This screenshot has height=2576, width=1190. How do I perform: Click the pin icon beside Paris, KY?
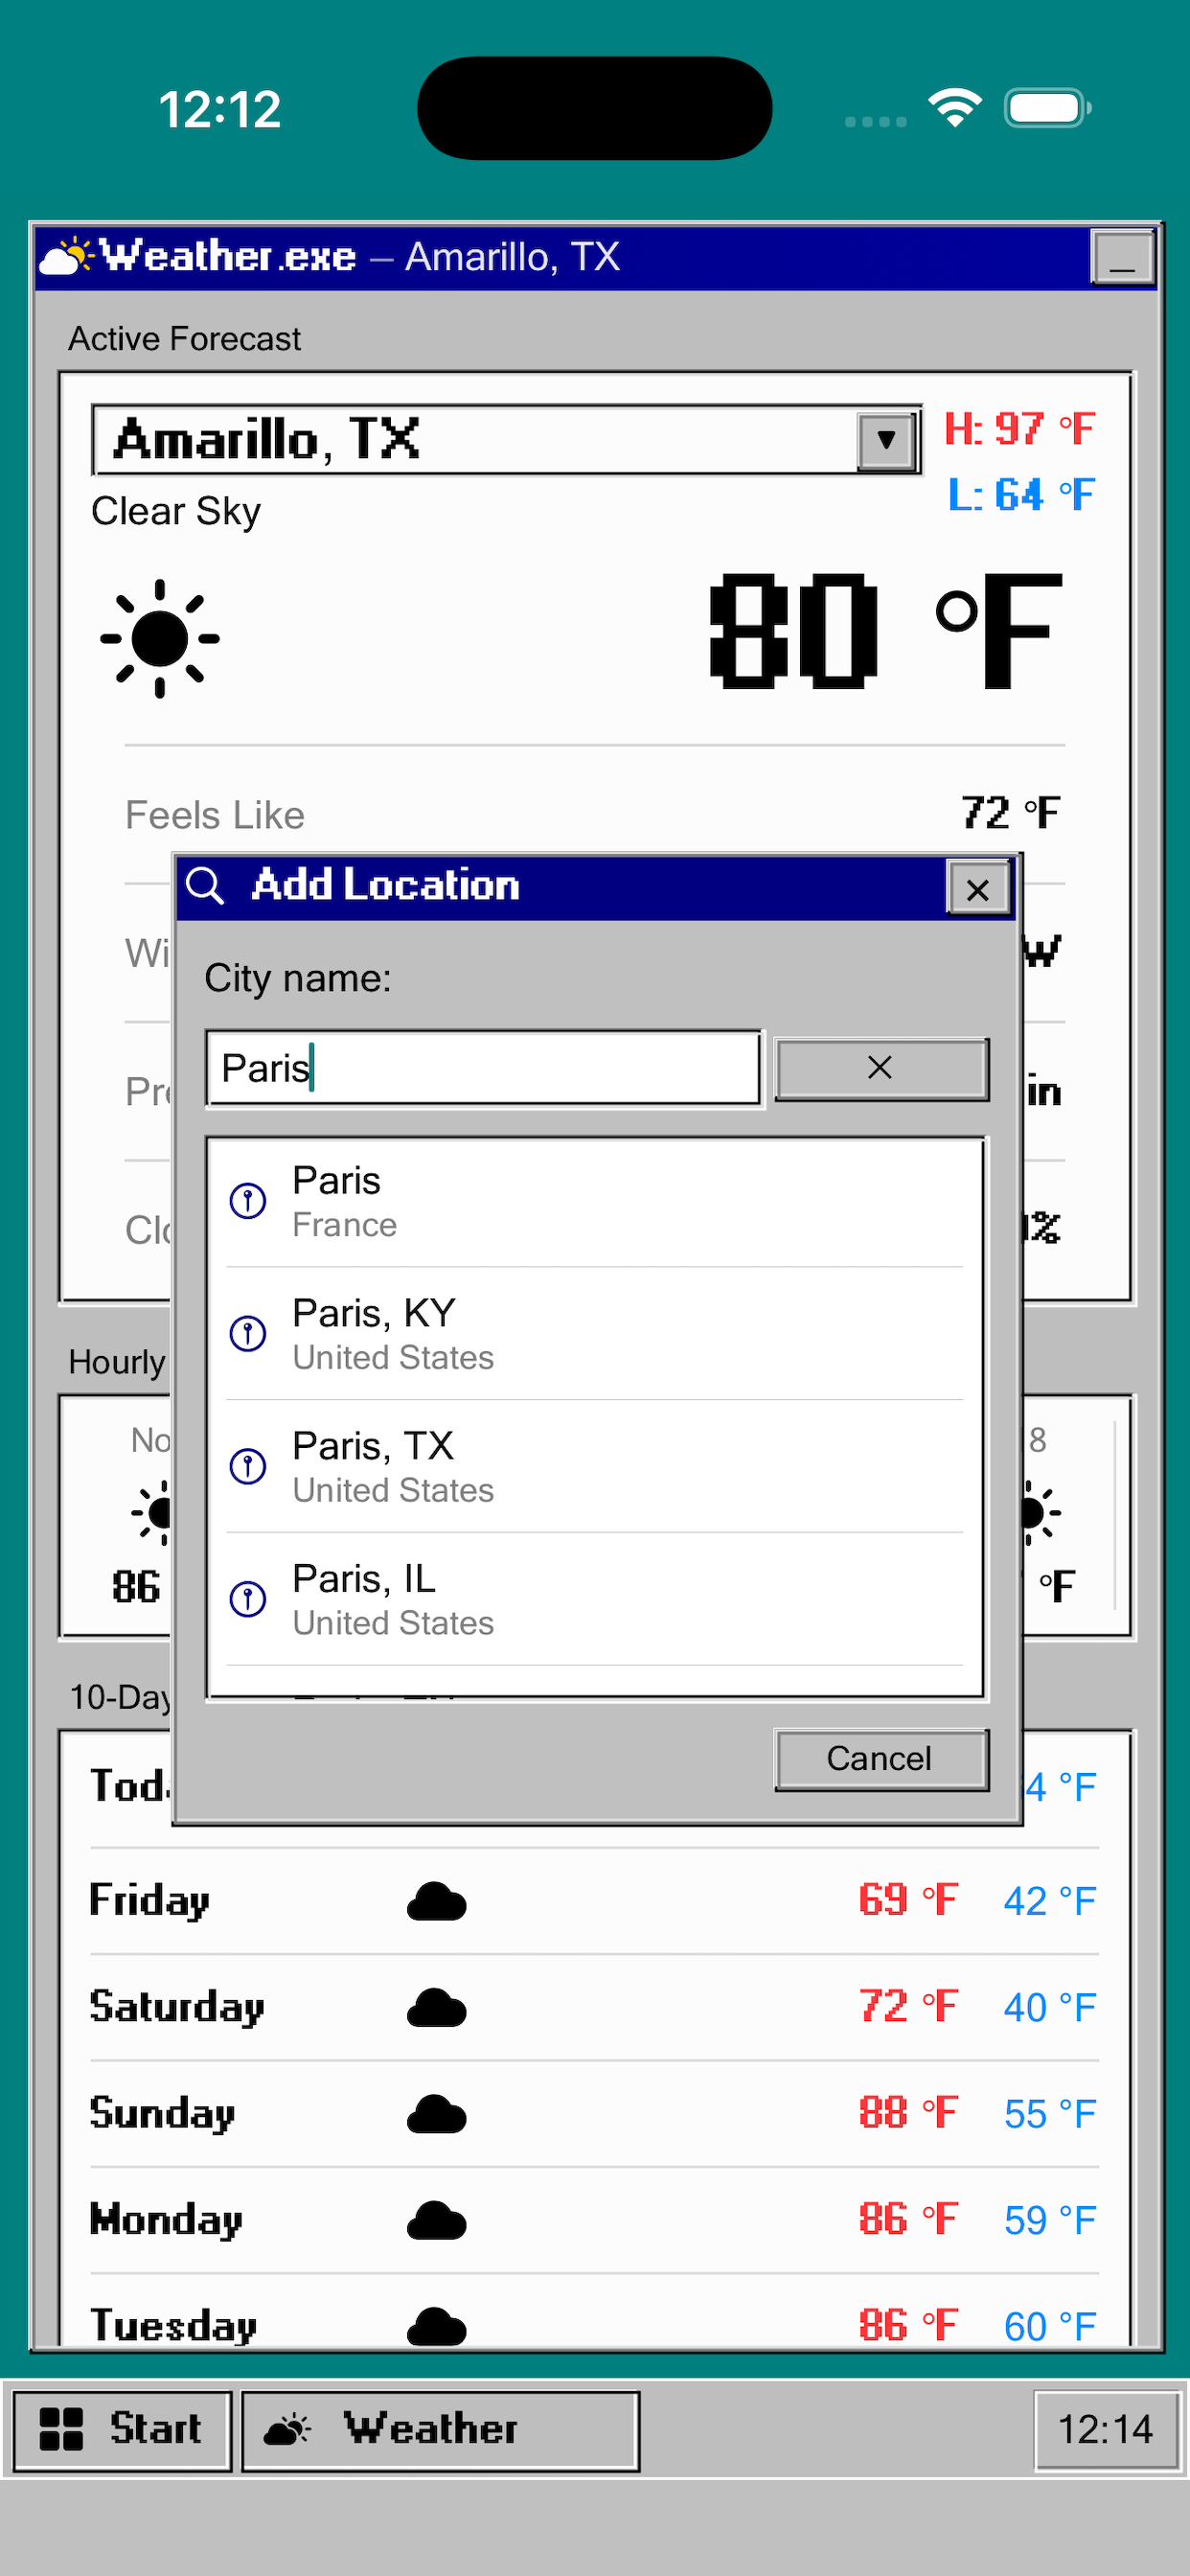click(247, 1333)
